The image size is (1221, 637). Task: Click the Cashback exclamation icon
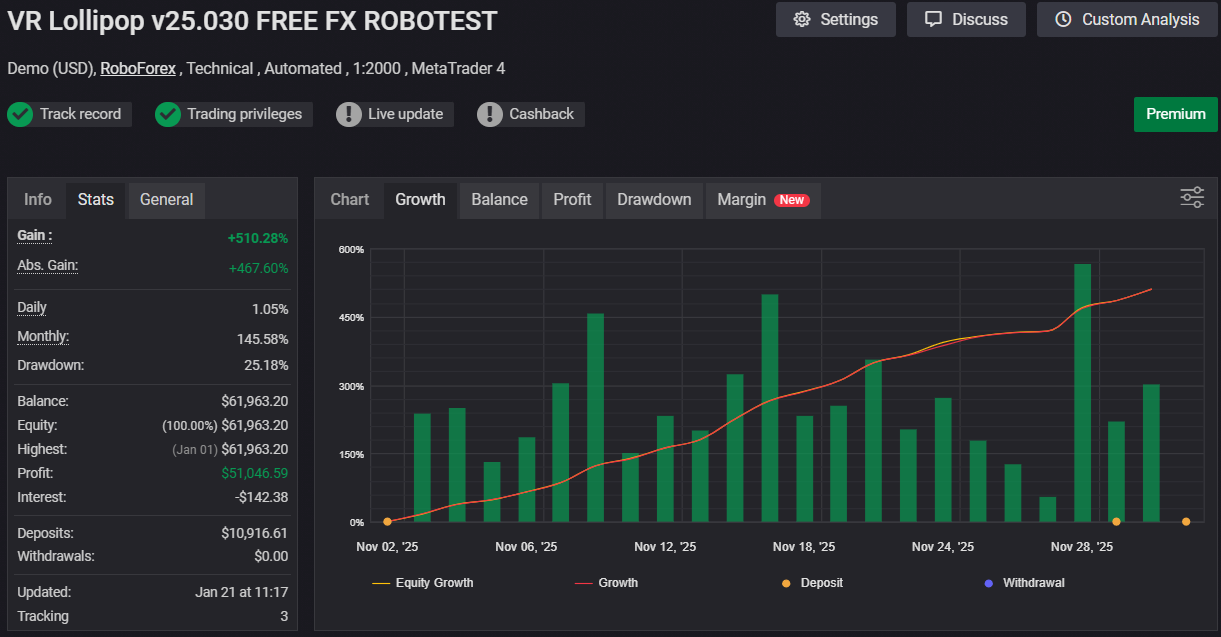tap(490, 114)
